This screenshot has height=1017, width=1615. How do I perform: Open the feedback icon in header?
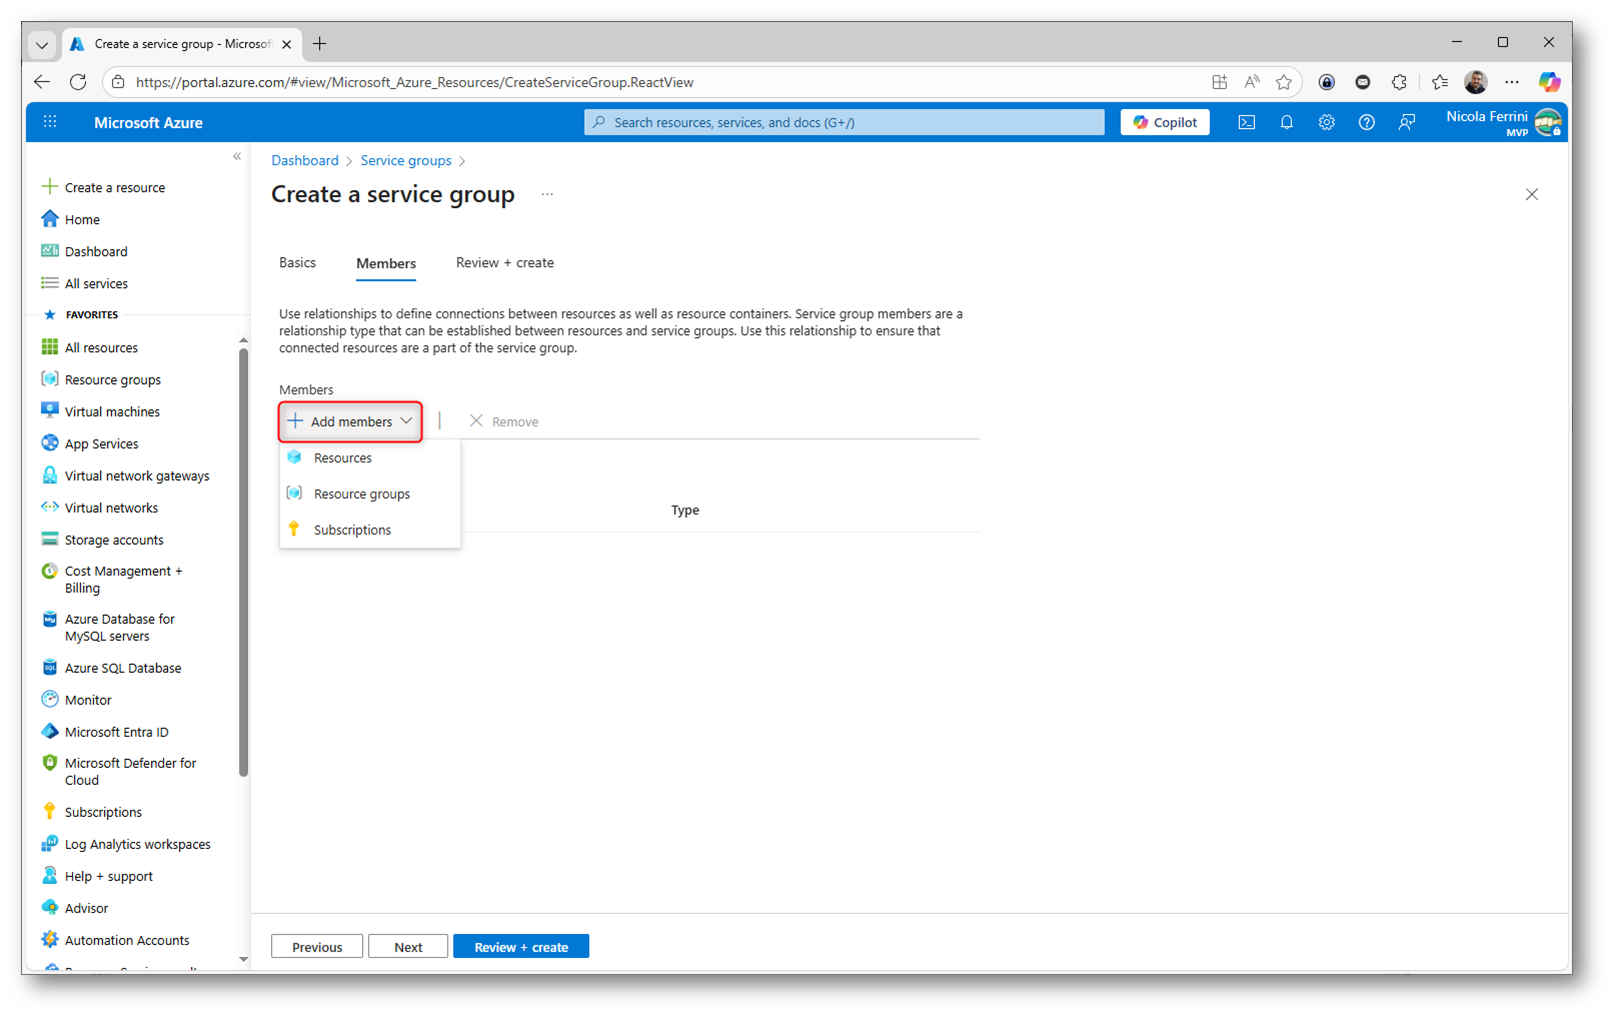[x=1407, y=122]
